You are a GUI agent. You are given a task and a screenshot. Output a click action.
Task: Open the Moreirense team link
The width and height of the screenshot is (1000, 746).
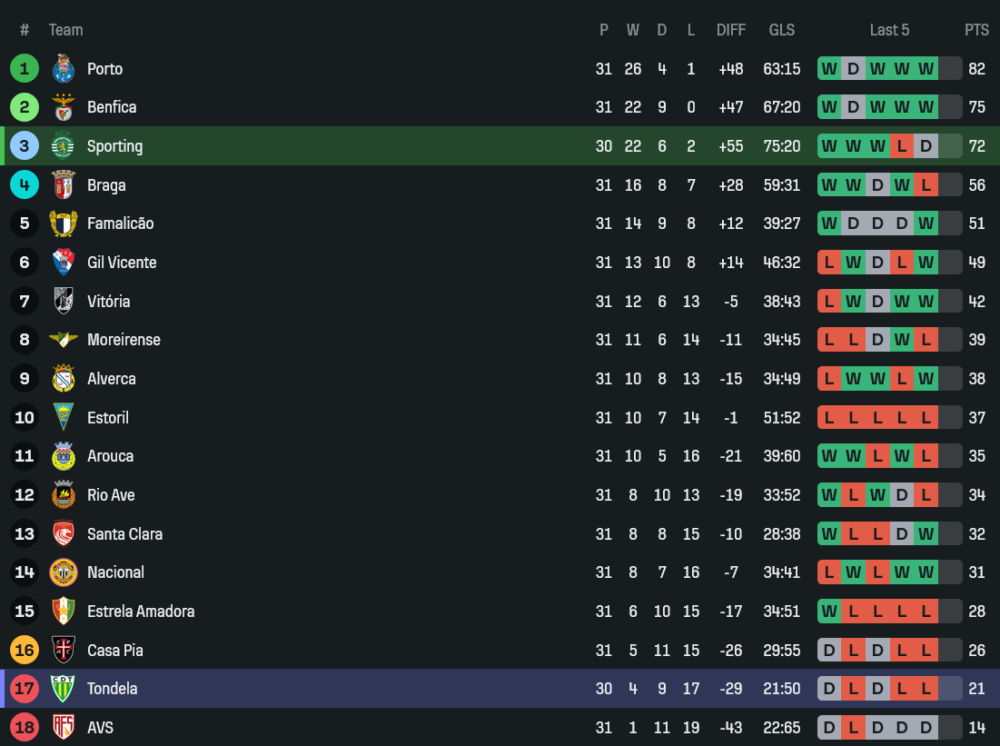coord(123,340)
